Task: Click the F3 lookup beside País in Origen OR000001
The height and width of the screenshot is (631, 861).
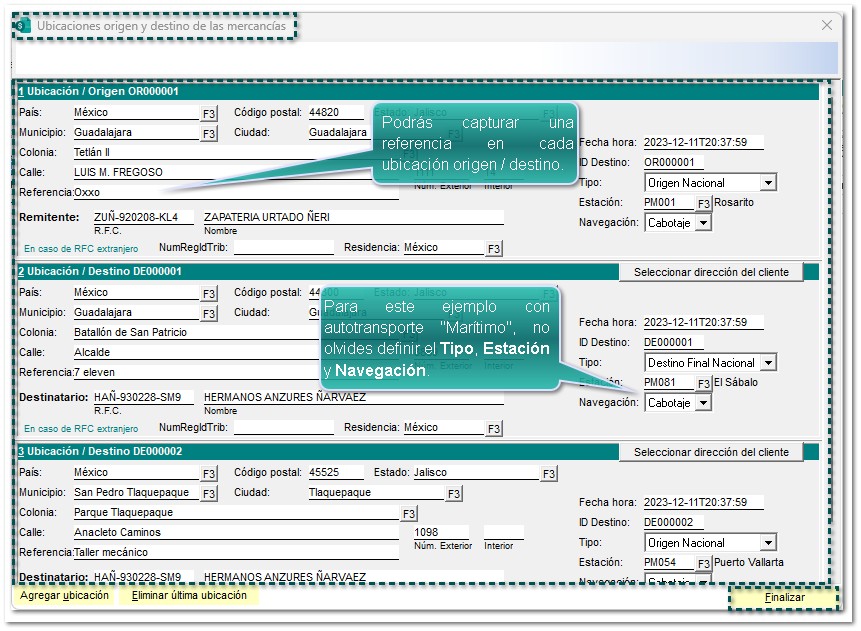Action: pyautogui.click(x=209, y=113)
